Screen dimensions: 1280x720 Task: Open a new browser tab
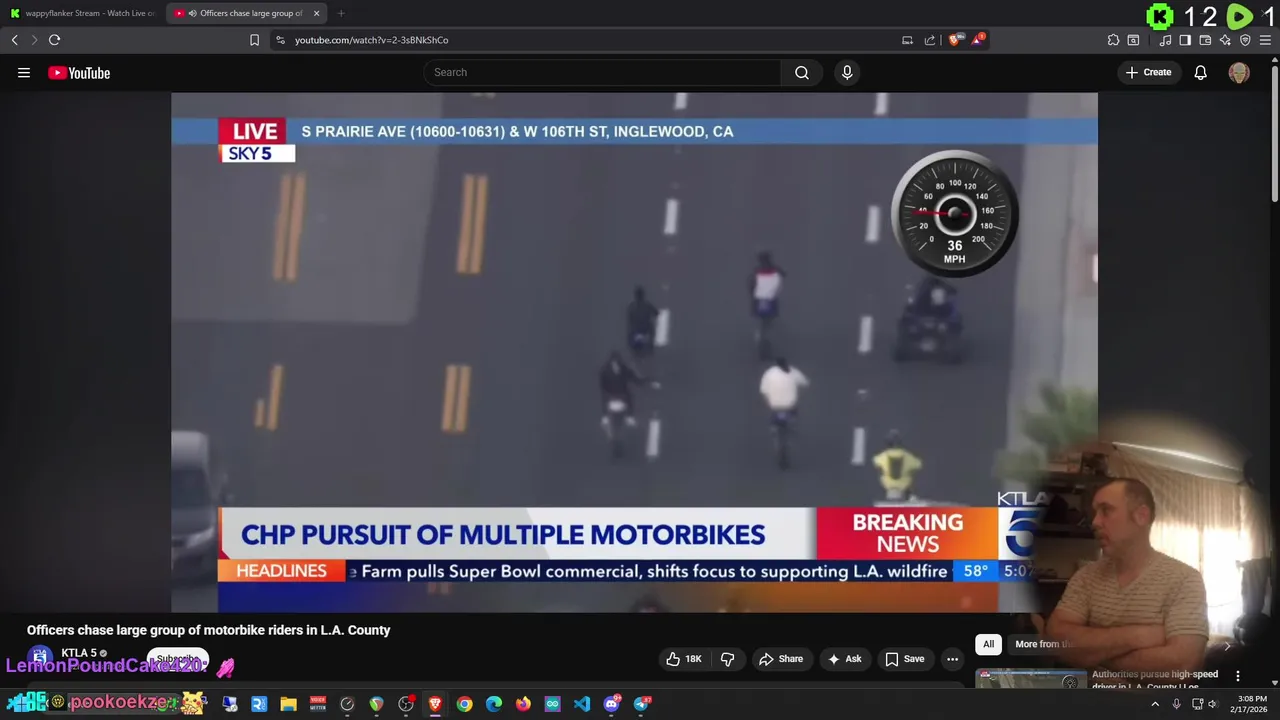(x=341, y=13)
